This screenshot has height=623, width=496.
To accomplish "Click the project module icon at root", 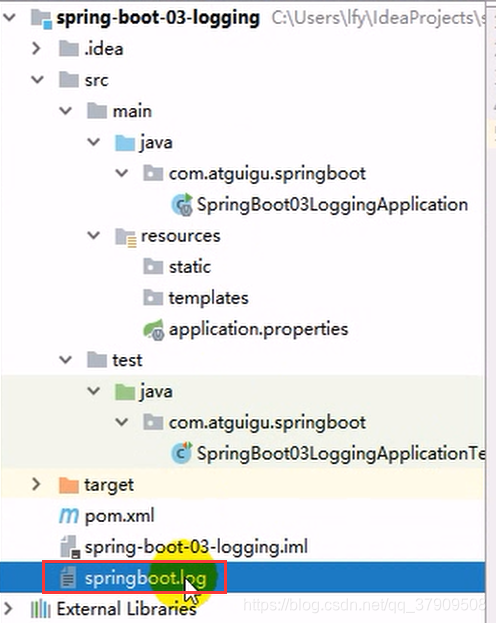I will (x=41, y=19).
